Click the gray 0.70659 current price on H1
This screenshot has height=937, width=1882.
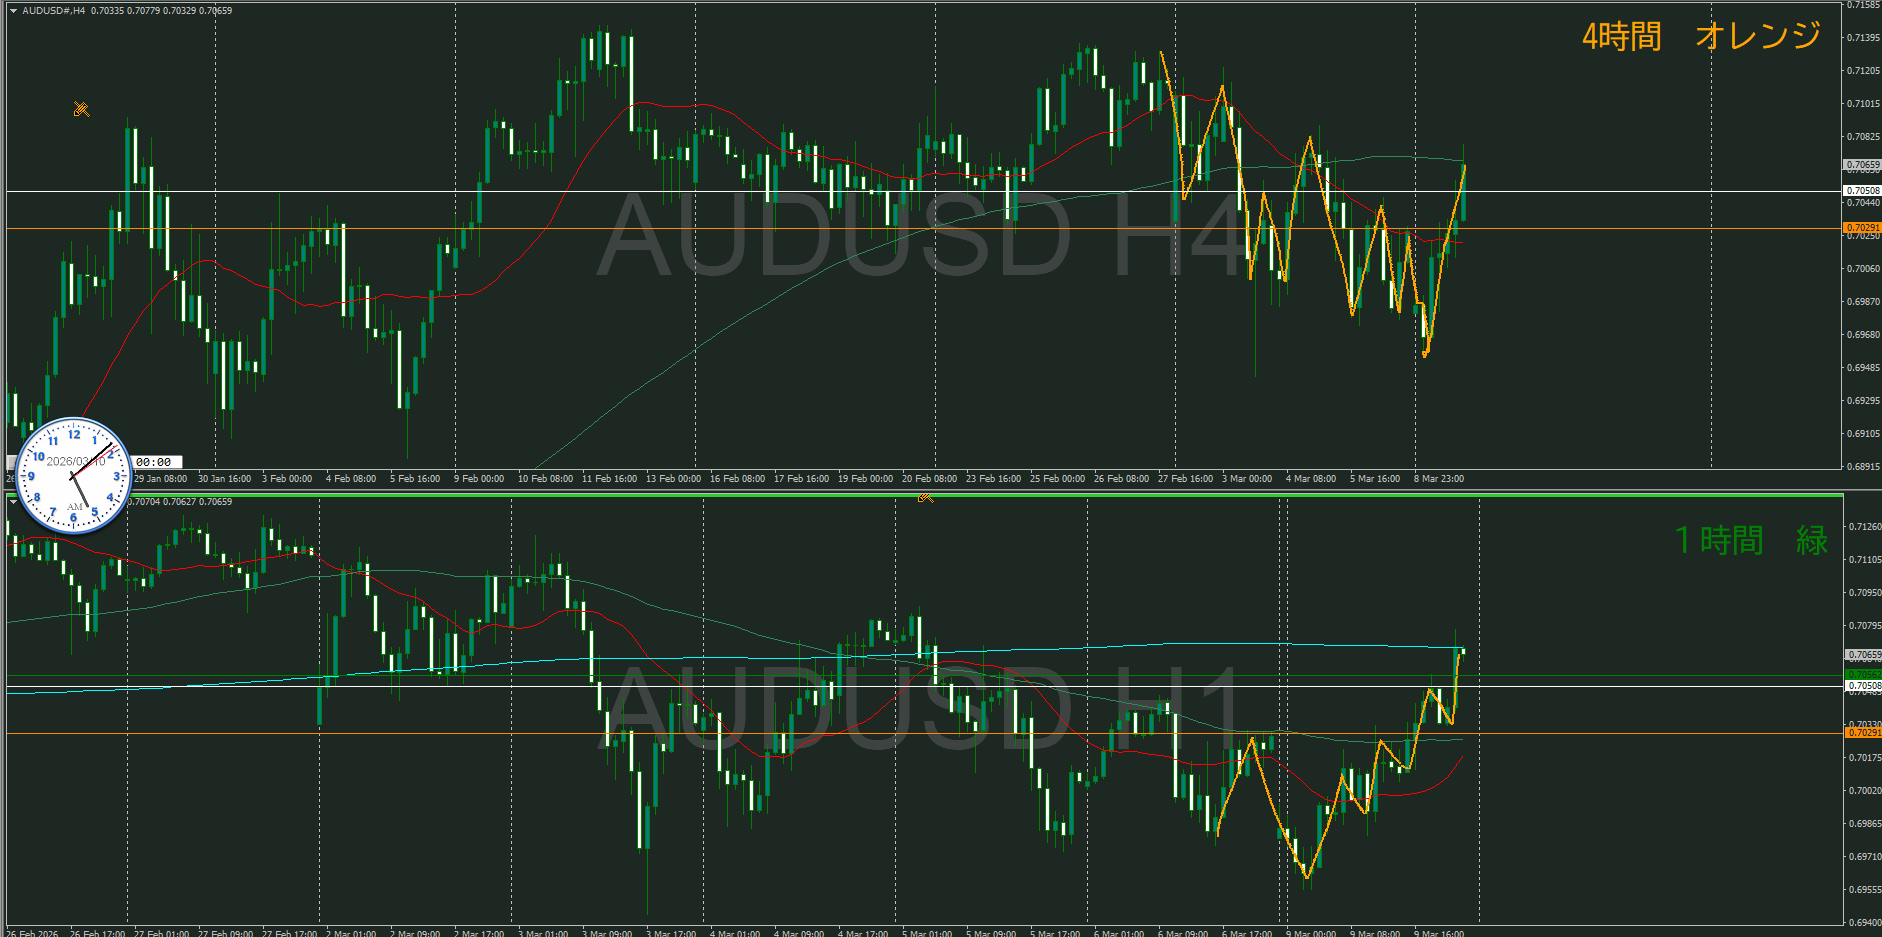(x=1862, y=654)
